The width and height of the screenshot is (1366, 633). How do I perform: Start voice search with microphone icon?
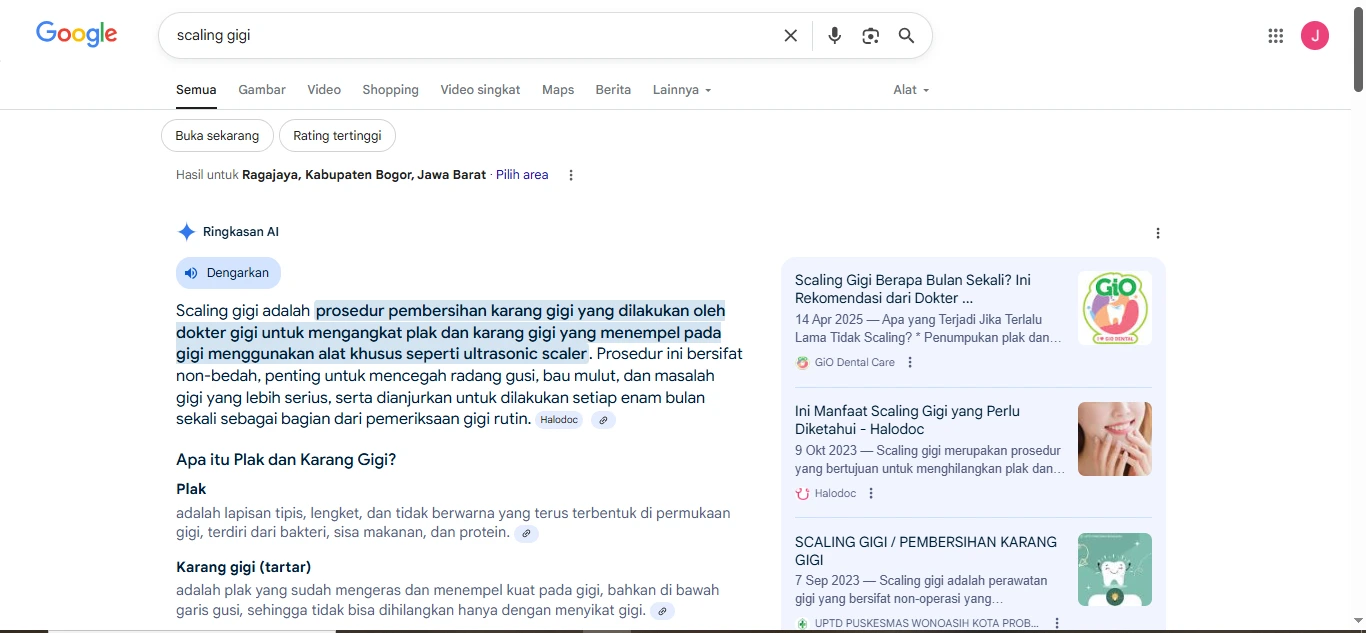[x=834, y=36]
